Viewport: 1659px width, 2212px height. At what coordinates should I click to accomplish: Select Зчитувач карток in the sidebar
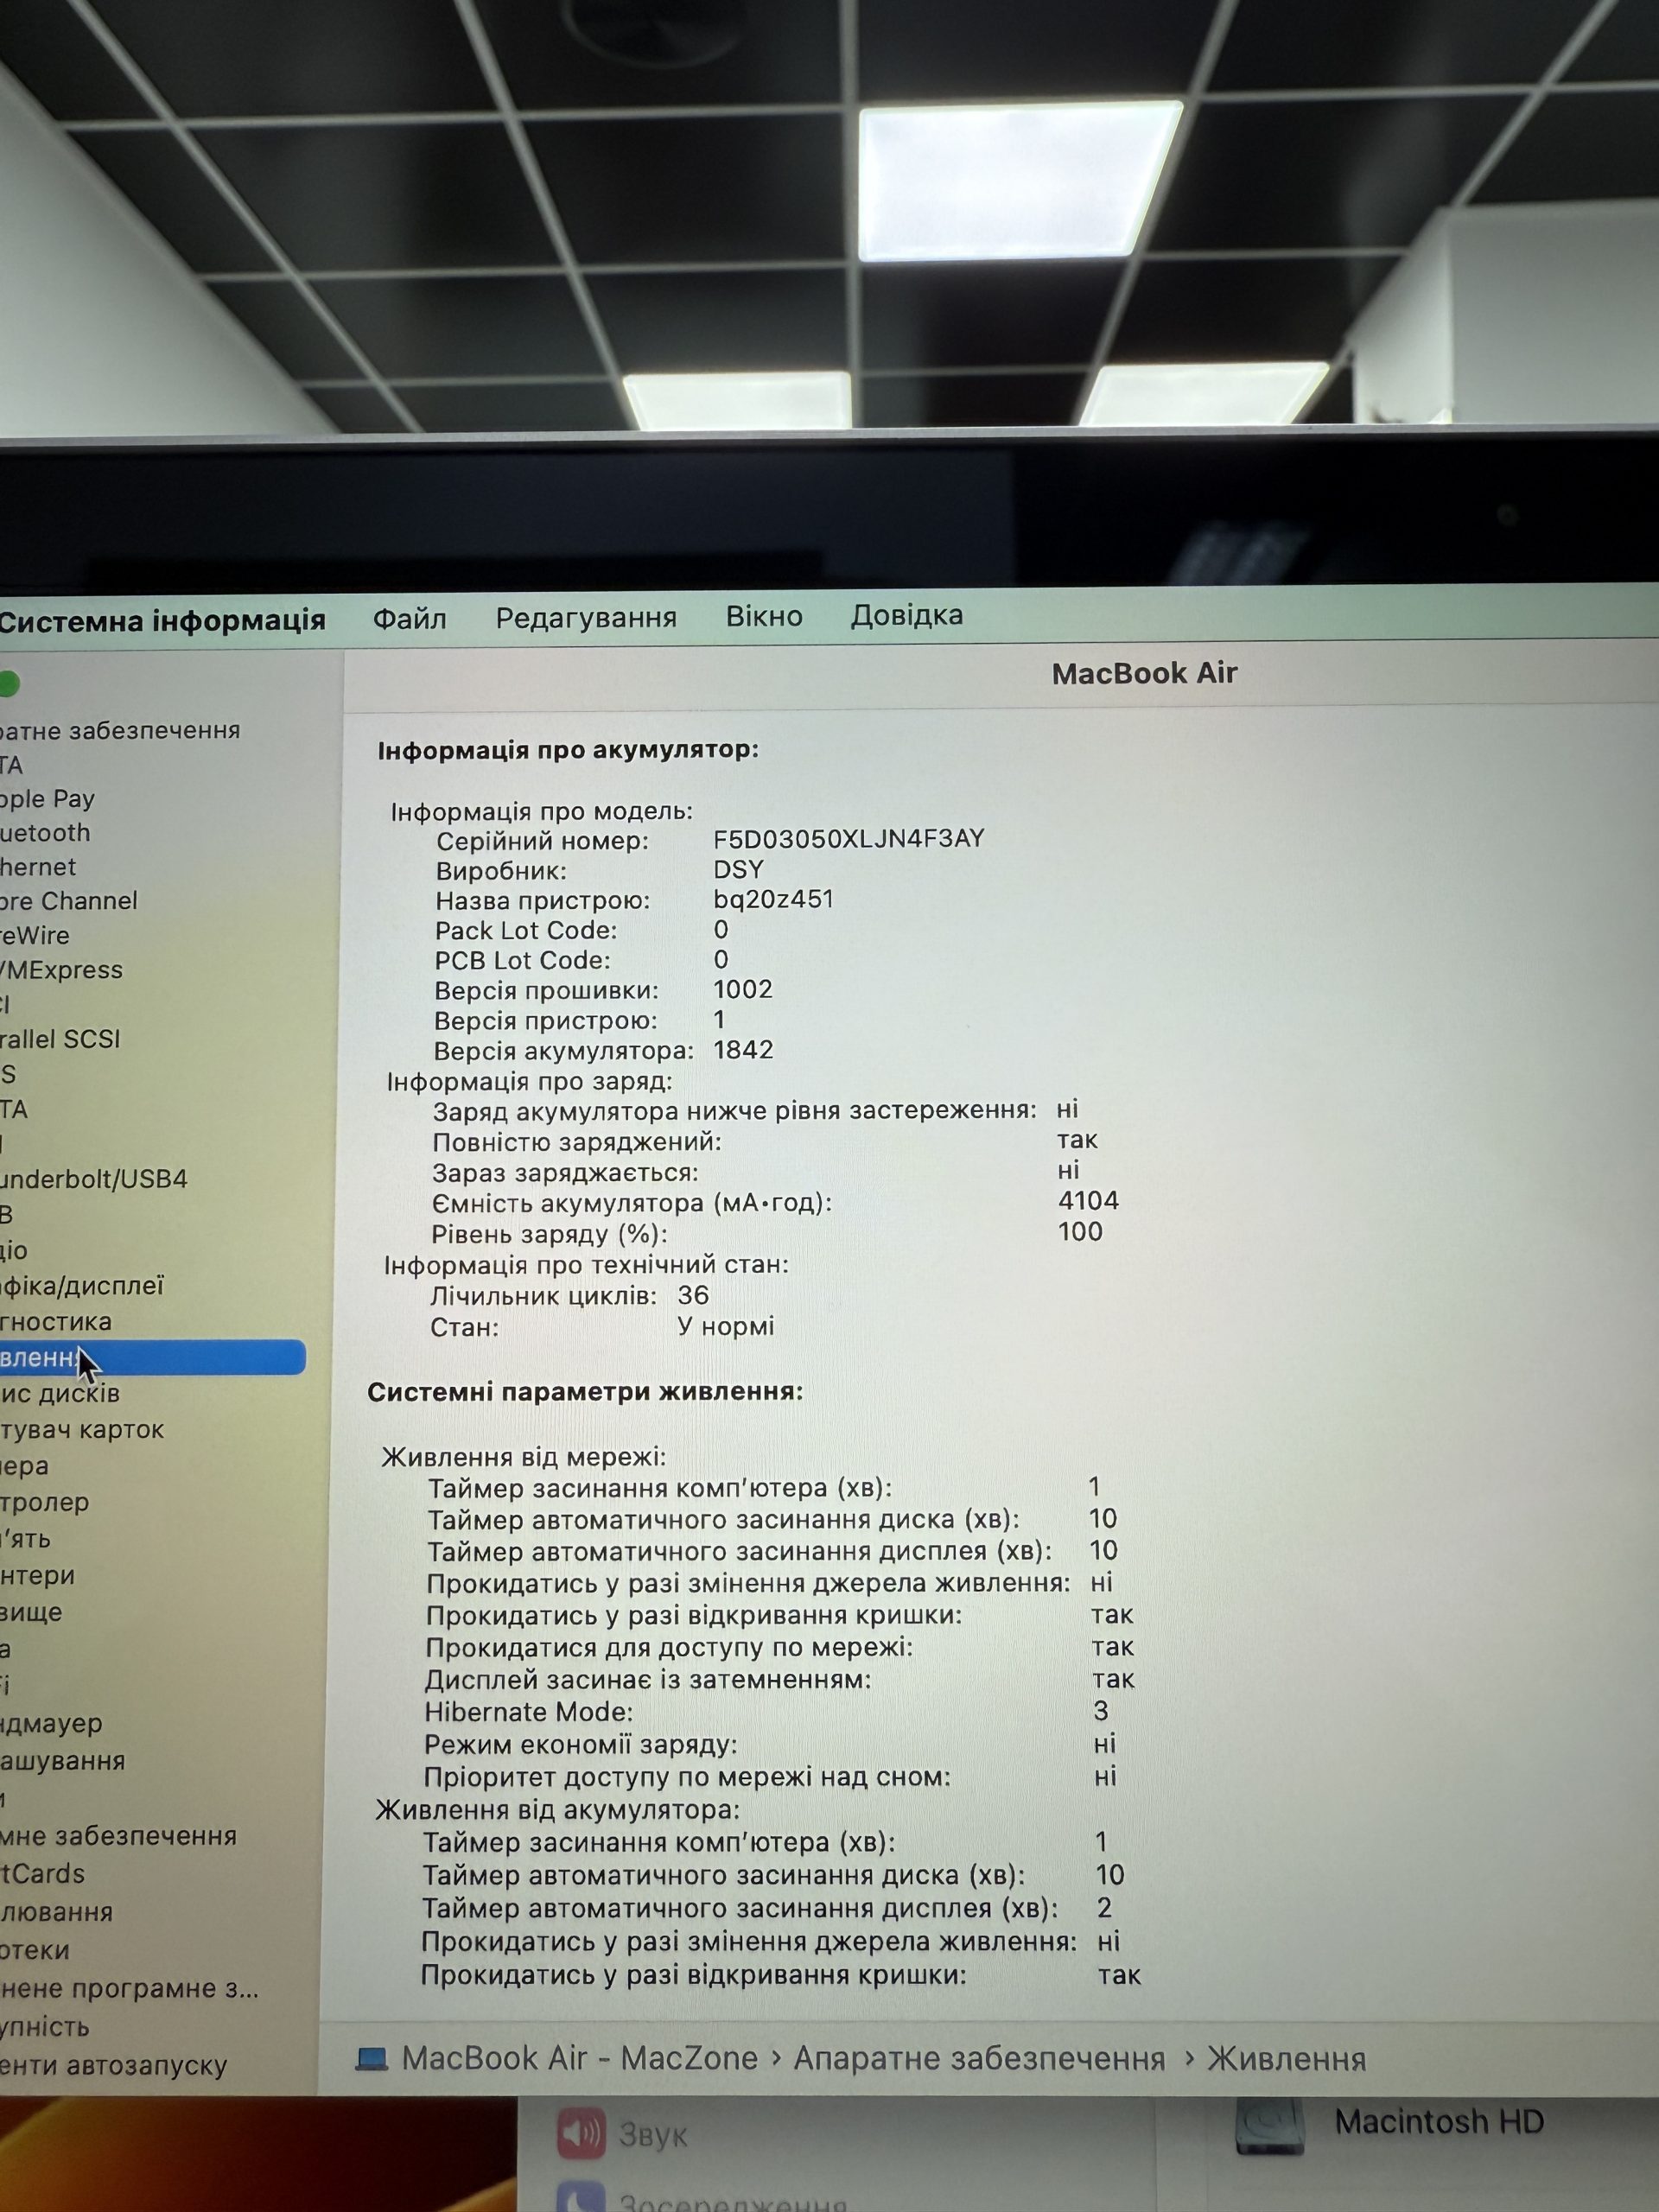coord(82,1430)
